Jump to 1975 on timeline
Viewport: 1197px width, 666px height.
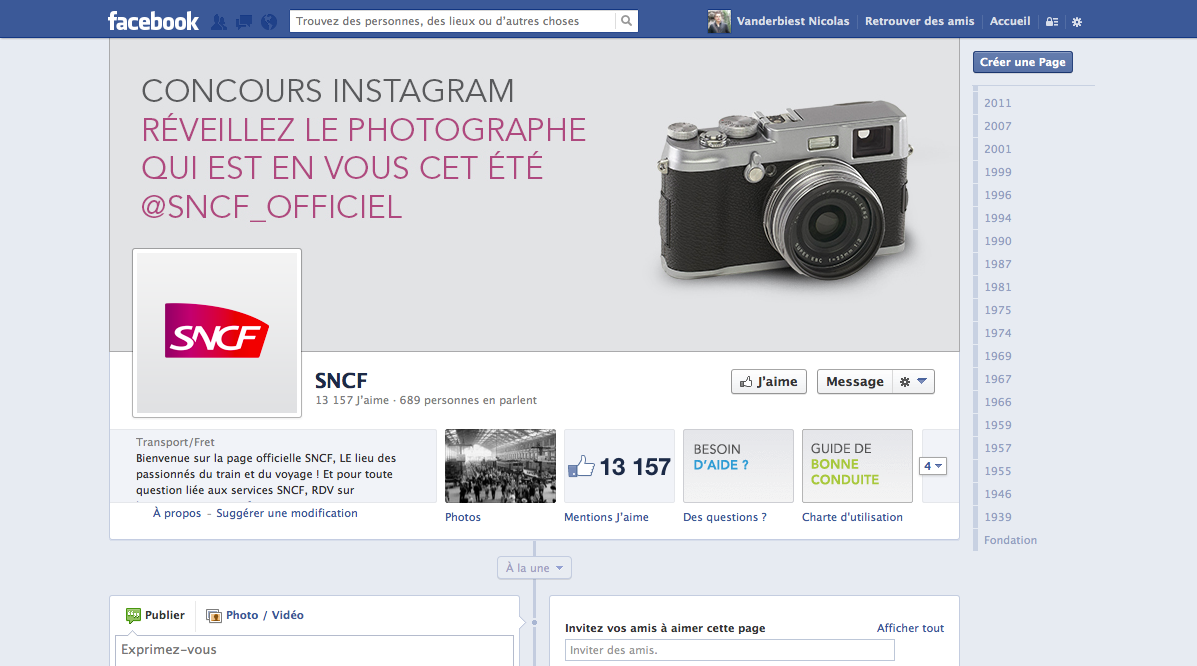point(997,309)
